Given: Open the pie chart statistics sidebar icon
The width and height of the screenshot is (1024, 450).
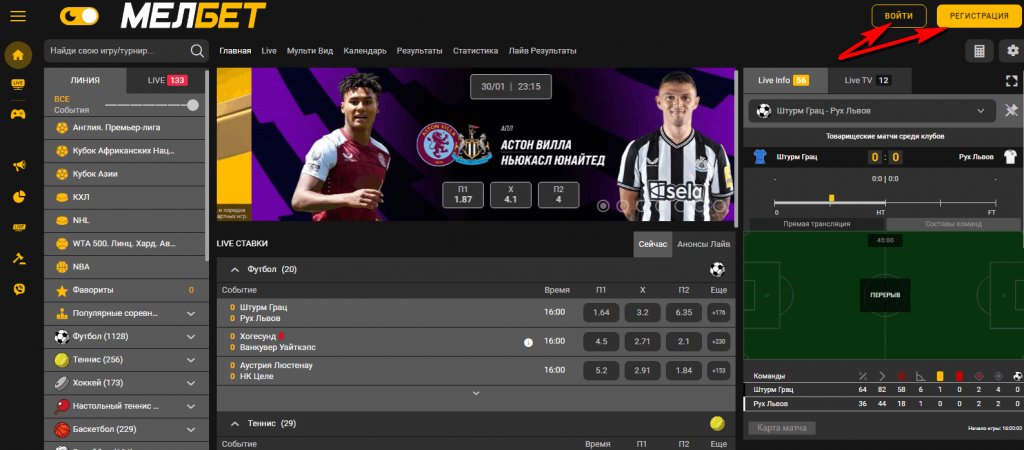Looking at the screenshot, I should [18, 196].
